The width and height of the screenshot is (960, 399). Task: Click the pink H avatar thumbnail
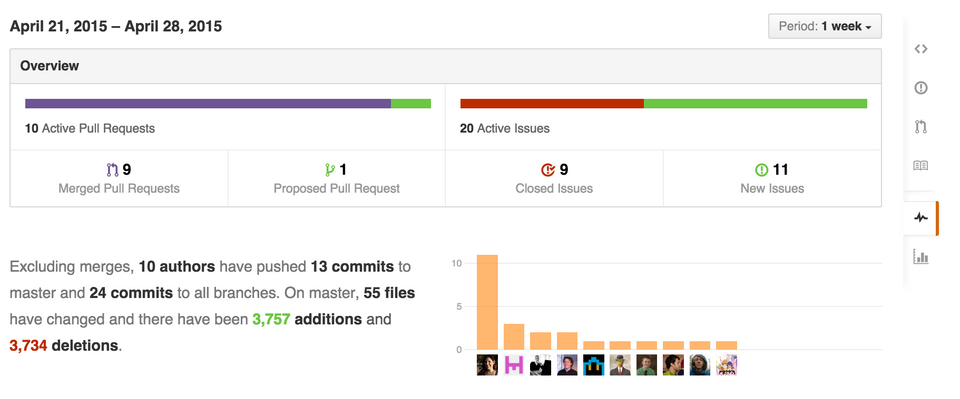(514, 365)
